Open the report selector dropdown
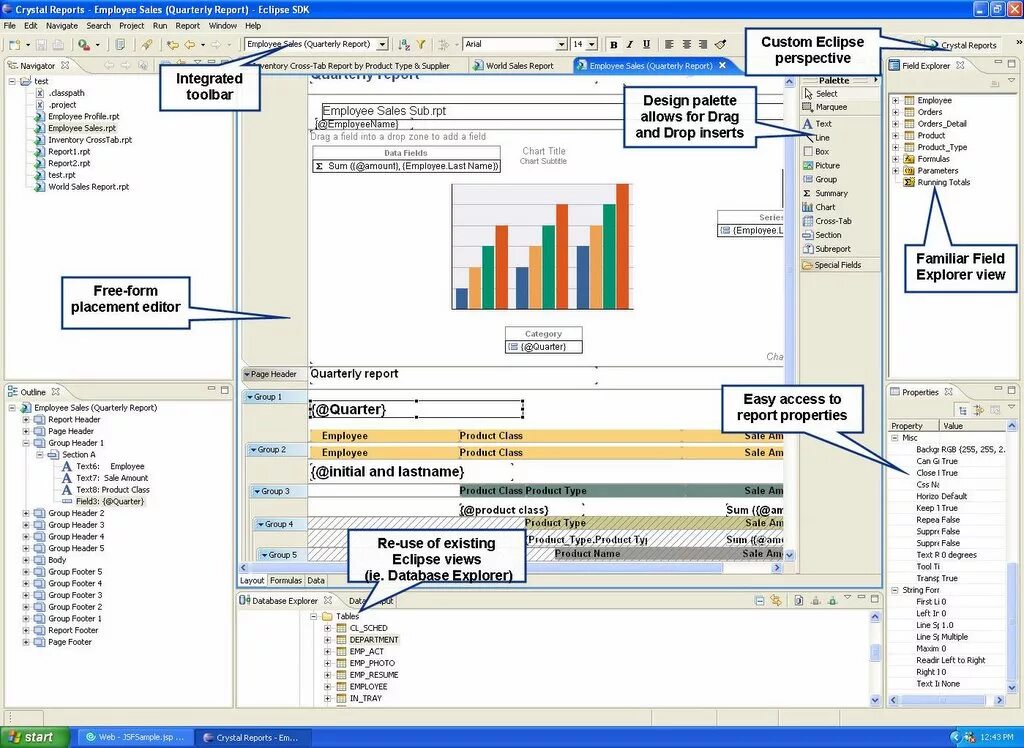Image resolution: width=1024 pixels, height=748 pixels. [x=382, y=44]
